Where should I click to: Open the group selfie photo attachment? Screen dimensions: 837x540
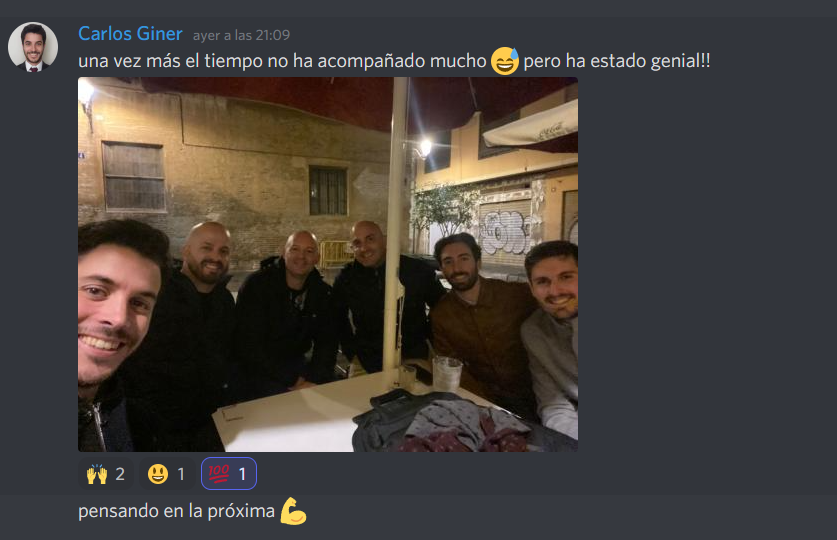point(328,264)
